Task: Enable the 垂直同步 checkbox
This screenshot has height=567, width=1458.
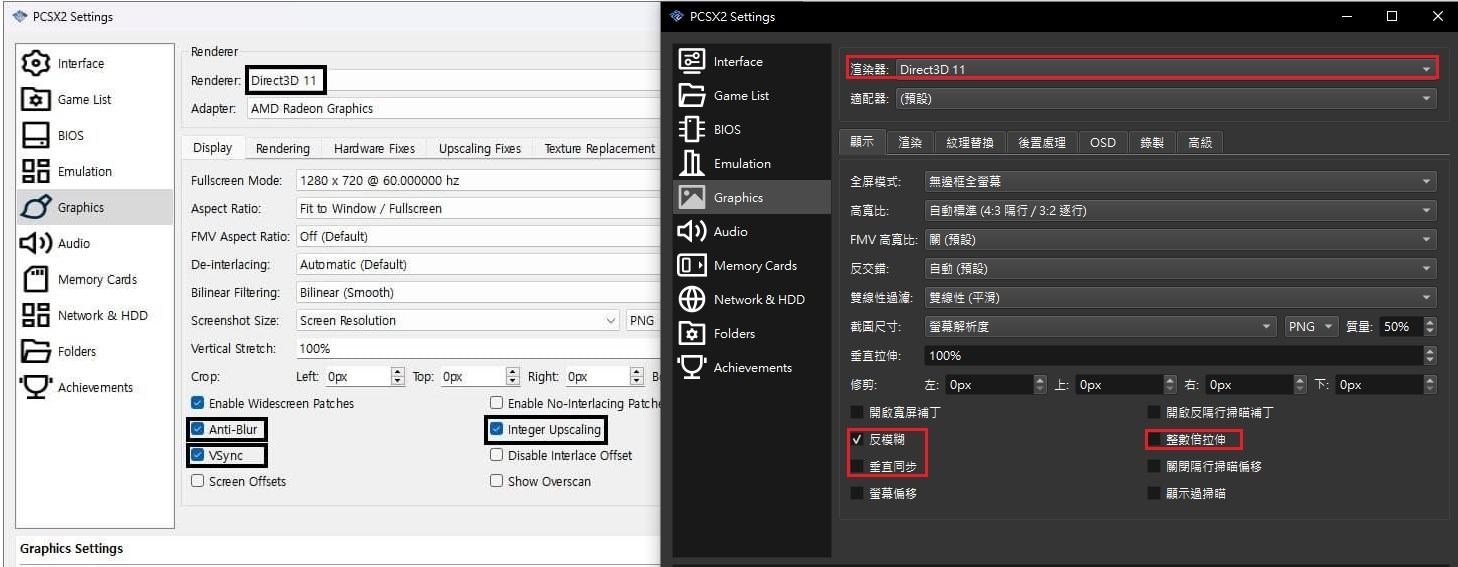Action: 856,466
